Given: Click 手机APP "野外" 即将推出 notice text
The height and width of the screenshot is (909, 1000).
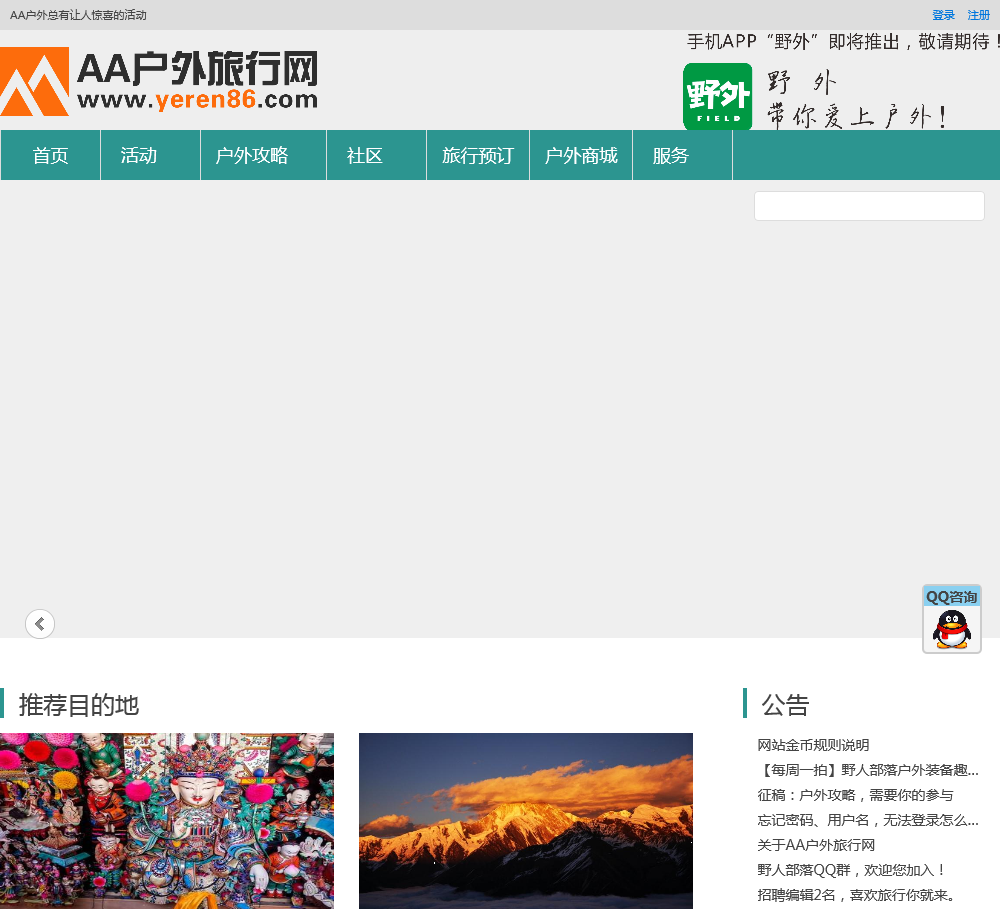Looking at the screenshot, I should (842, 42).
